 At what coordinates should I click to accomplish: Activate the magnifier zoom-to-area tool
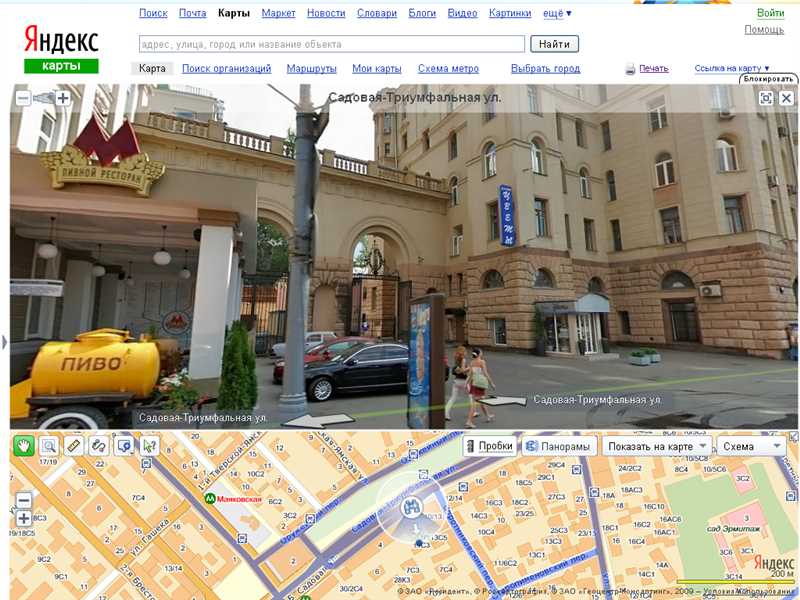coord(49,446)
